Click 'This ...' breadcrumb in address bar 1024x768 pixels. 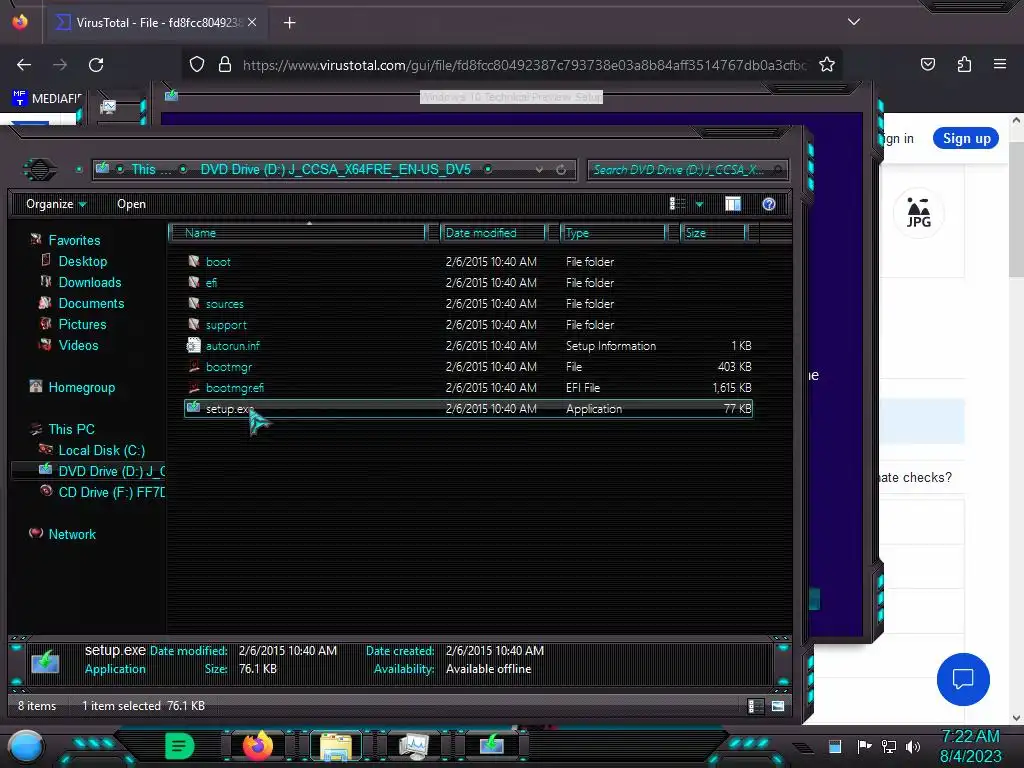(152, 169)
